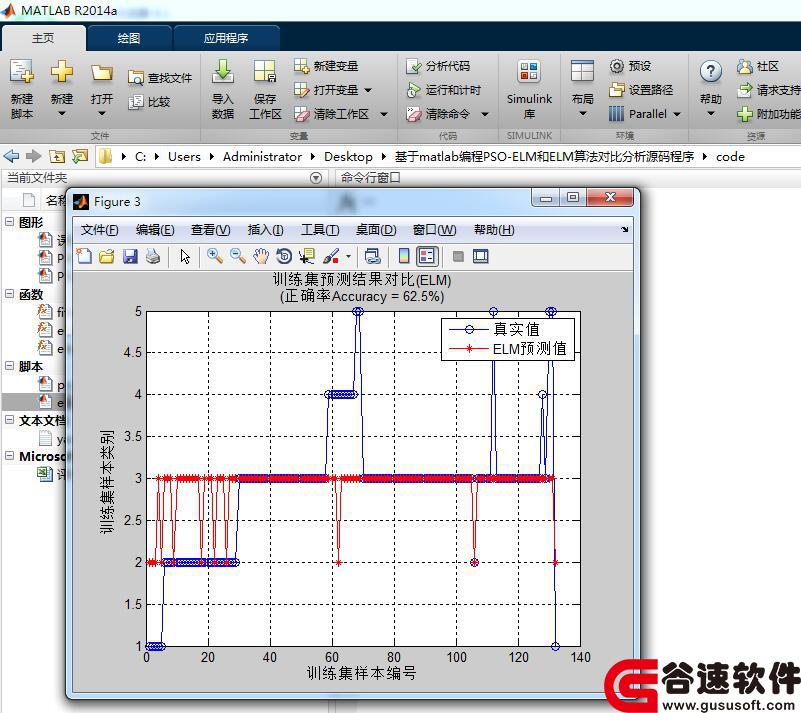
Task: Click code in the folder path
Action: 730,157
